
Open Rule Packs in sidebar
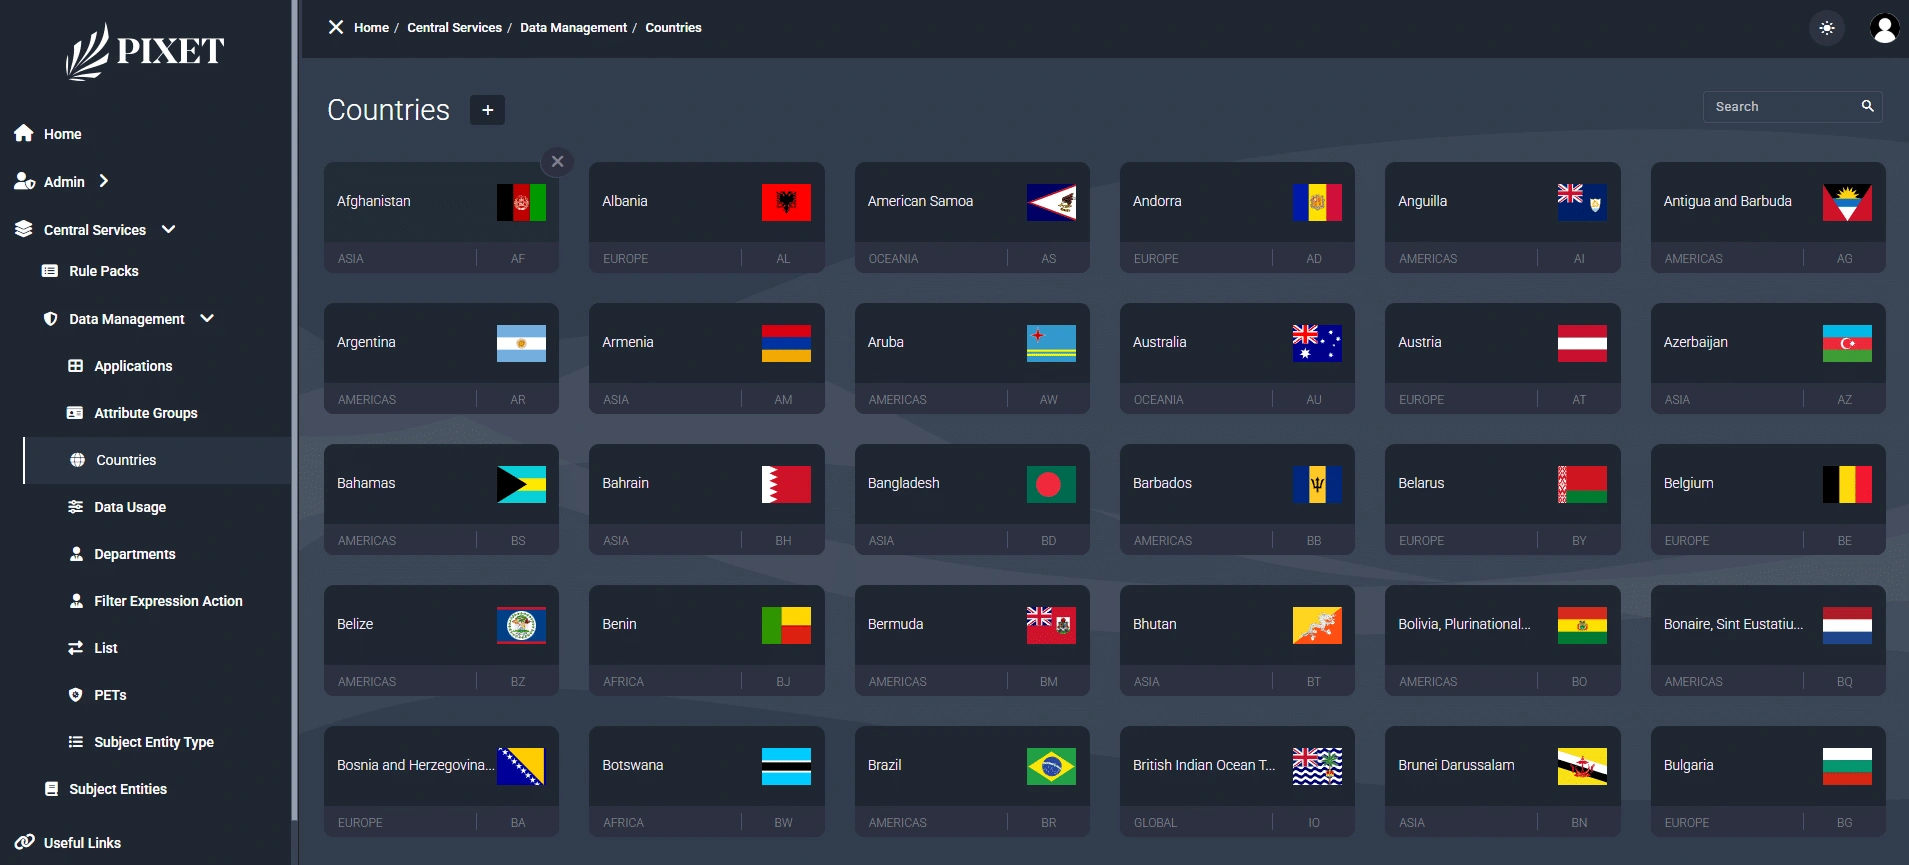coord(103,271)
